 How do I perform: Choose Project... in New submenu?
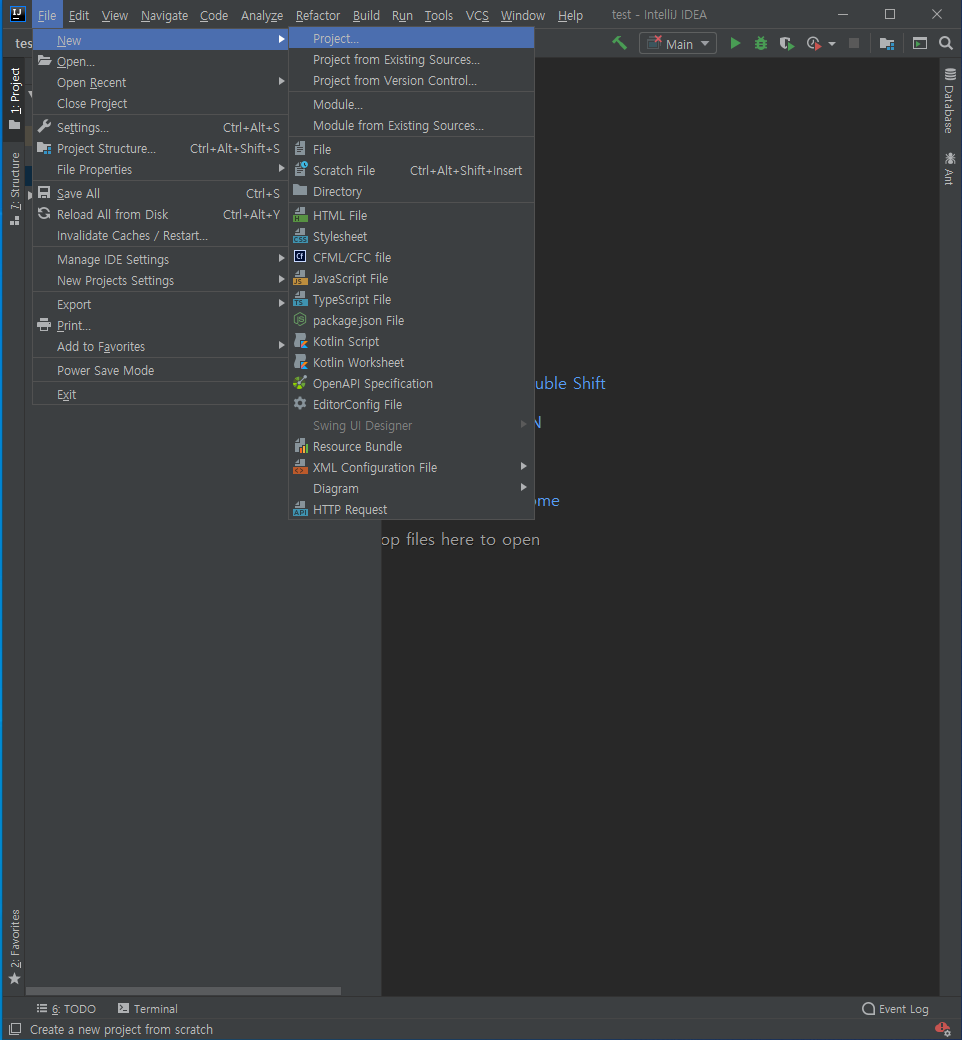[x=411, y=38]
